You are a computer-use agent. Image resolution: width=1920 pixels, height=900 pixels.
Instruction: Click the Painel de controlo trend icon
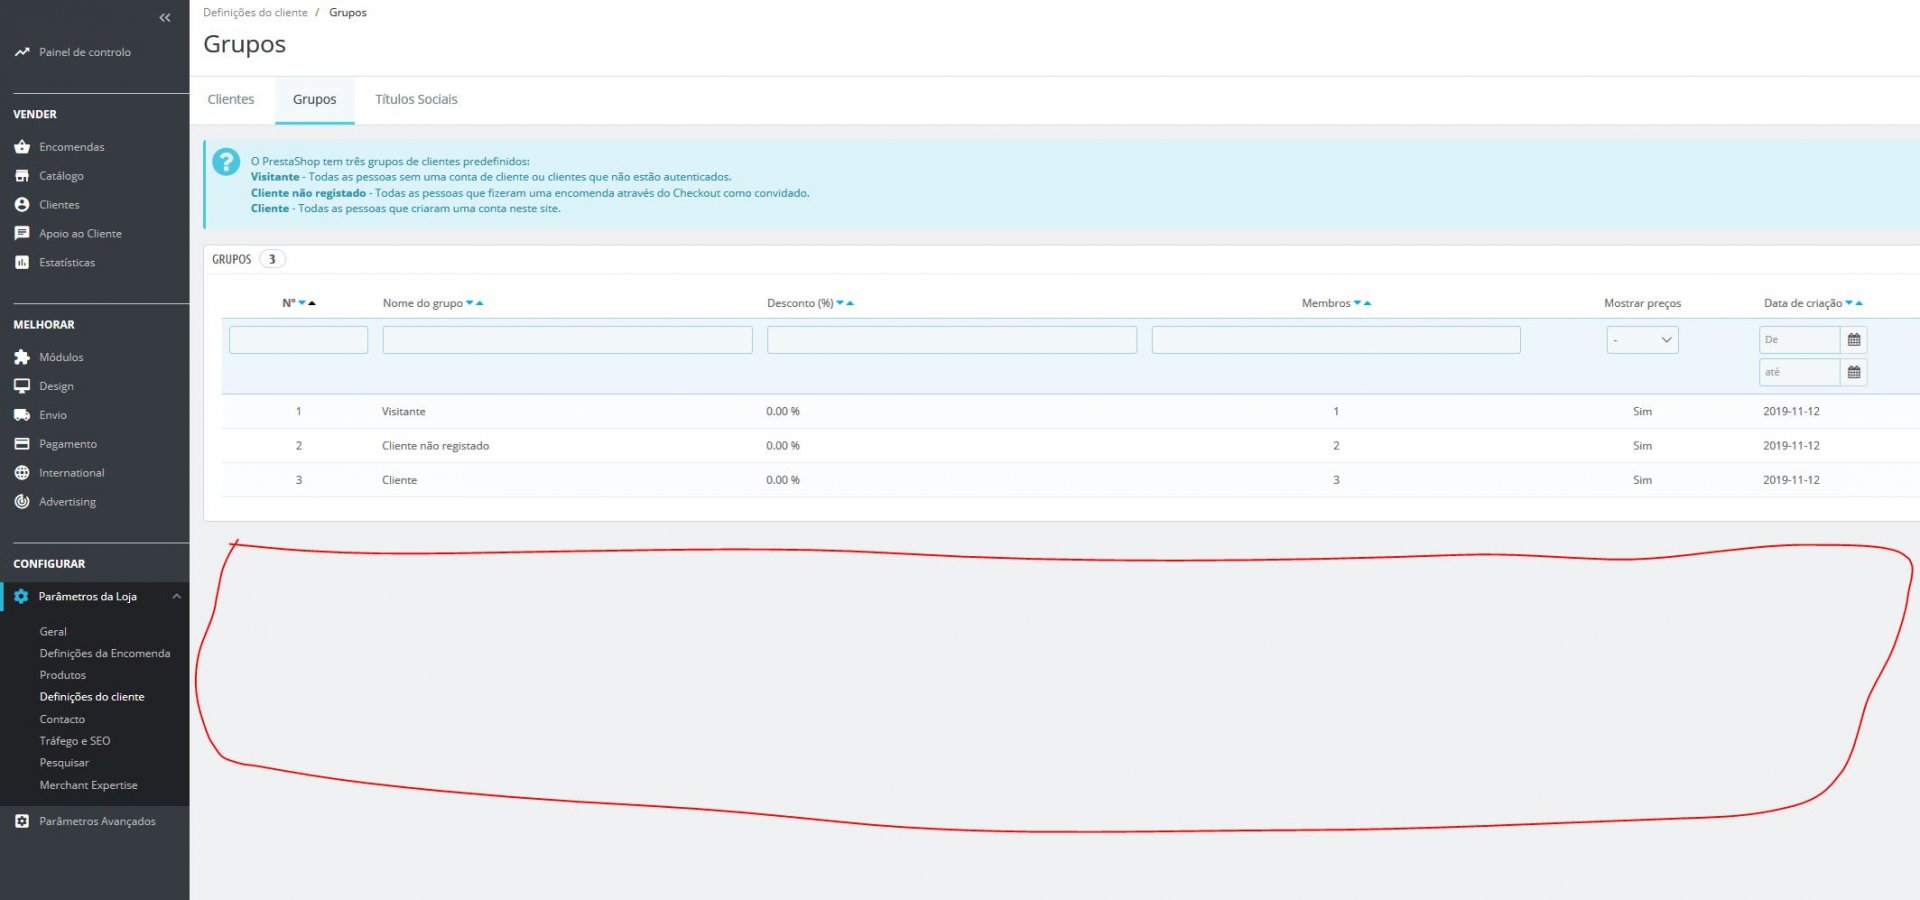click(x=22, y=52)
